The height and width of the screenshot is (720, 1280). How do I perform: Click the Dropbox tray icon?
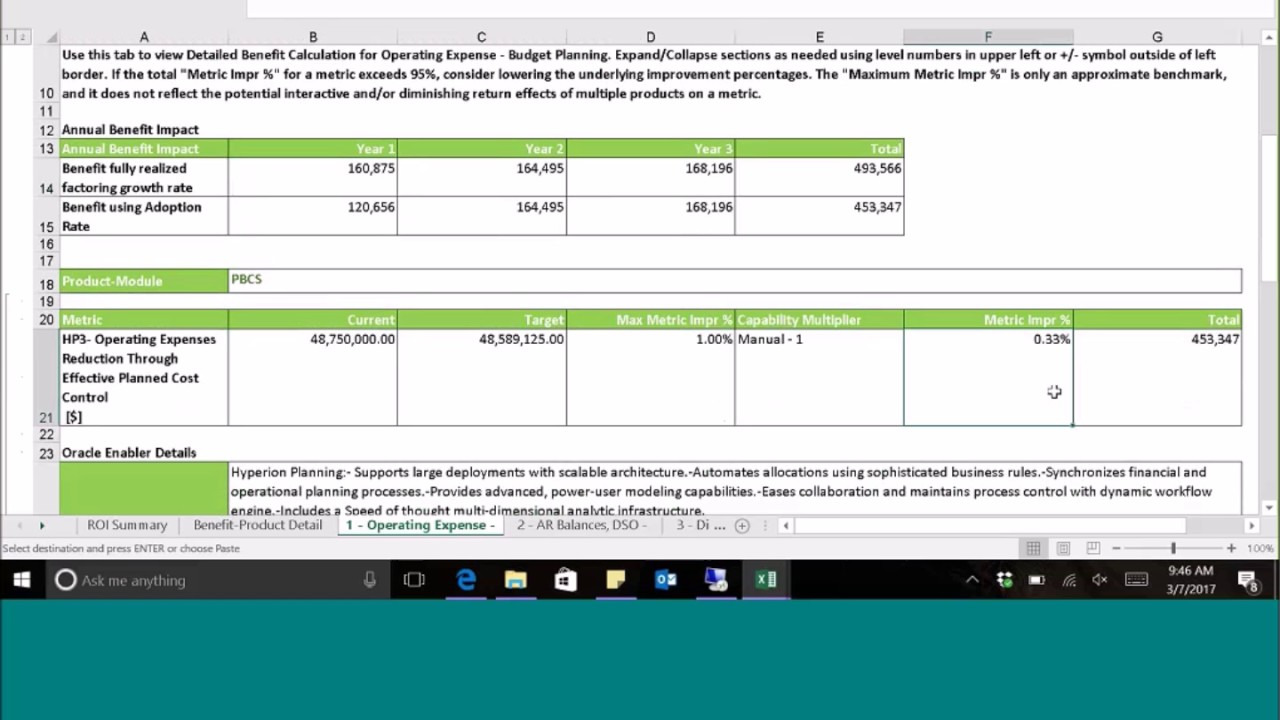(1005, 580)
